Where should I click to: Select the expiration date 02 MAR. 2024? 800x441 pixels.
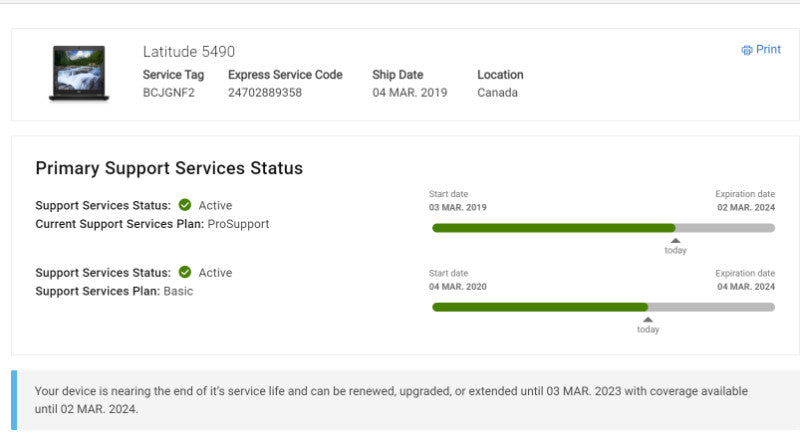[x=746, y=207]
